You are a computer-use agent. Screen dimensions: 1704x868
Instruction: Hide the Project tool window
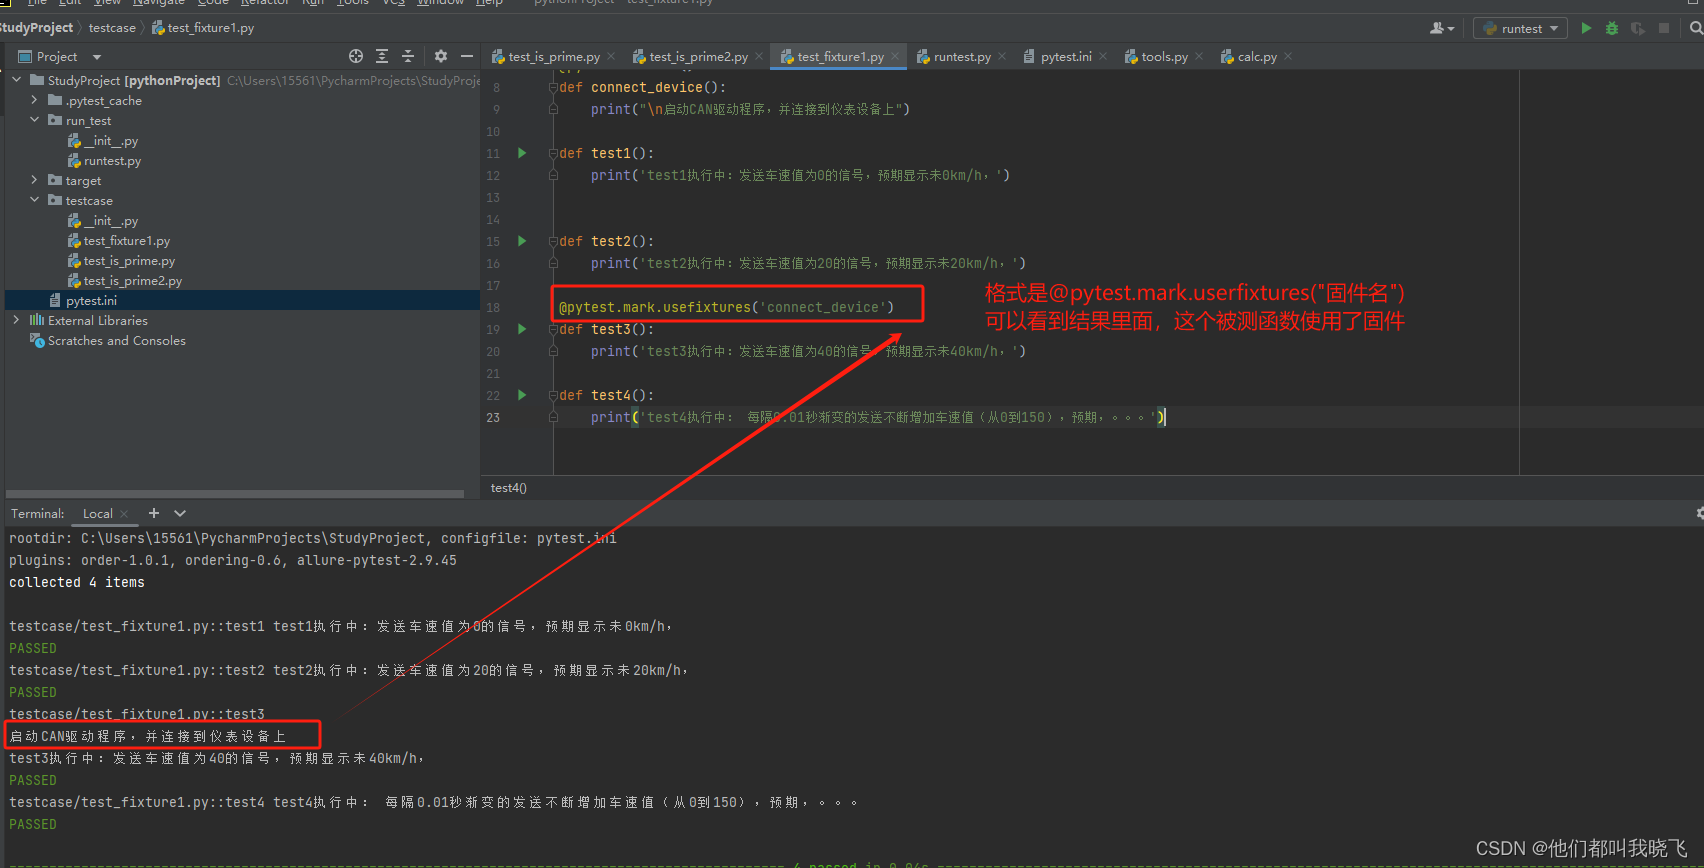pos(467,56)
